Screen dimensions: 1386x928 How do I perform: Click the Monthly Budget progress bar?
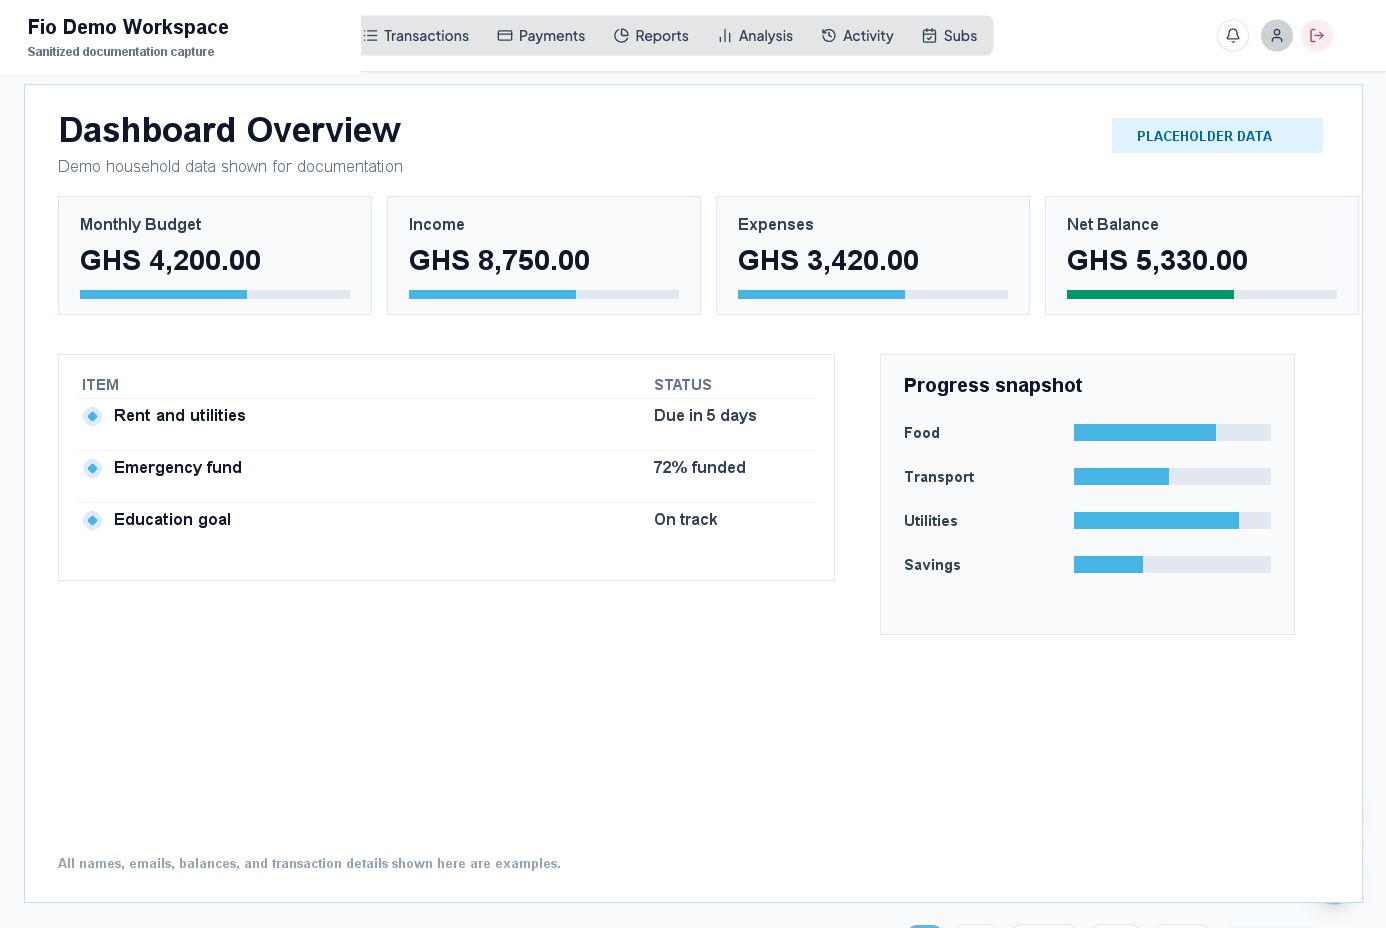(x=215, y=295)
